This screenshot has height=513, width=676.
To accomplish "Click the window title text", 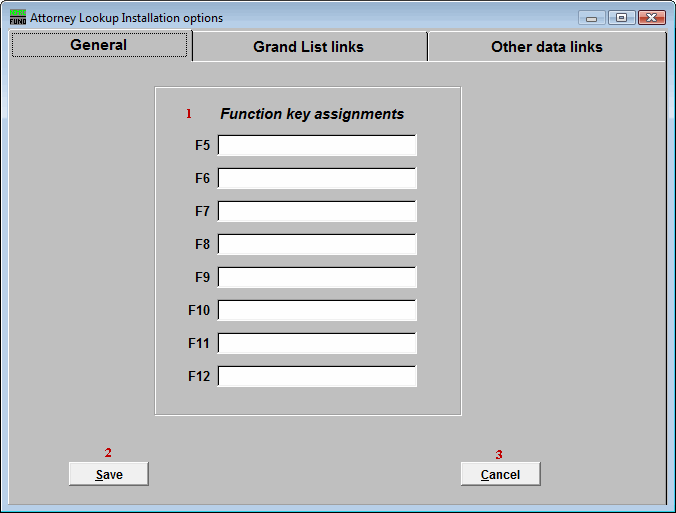I will [127, 18].
